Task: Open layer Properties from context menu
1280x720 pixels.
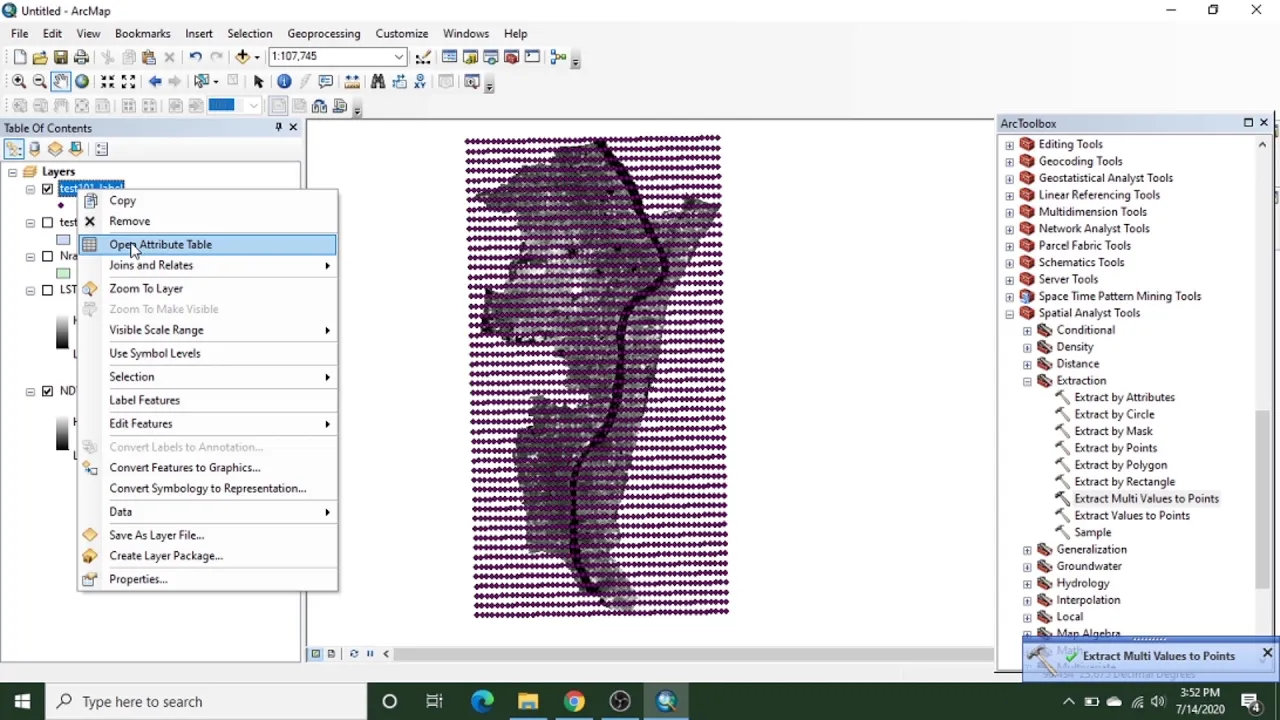Action: (208, 579)
